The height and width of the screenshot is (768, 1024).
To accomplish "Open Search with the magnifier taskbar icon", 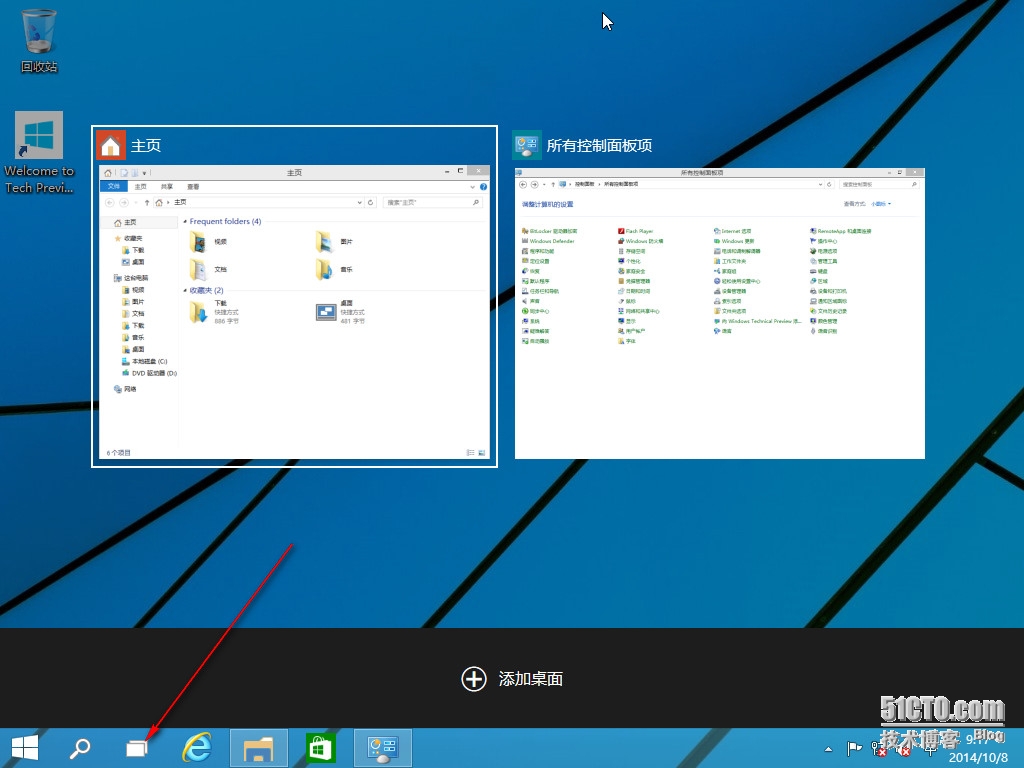I will [80, 748].
